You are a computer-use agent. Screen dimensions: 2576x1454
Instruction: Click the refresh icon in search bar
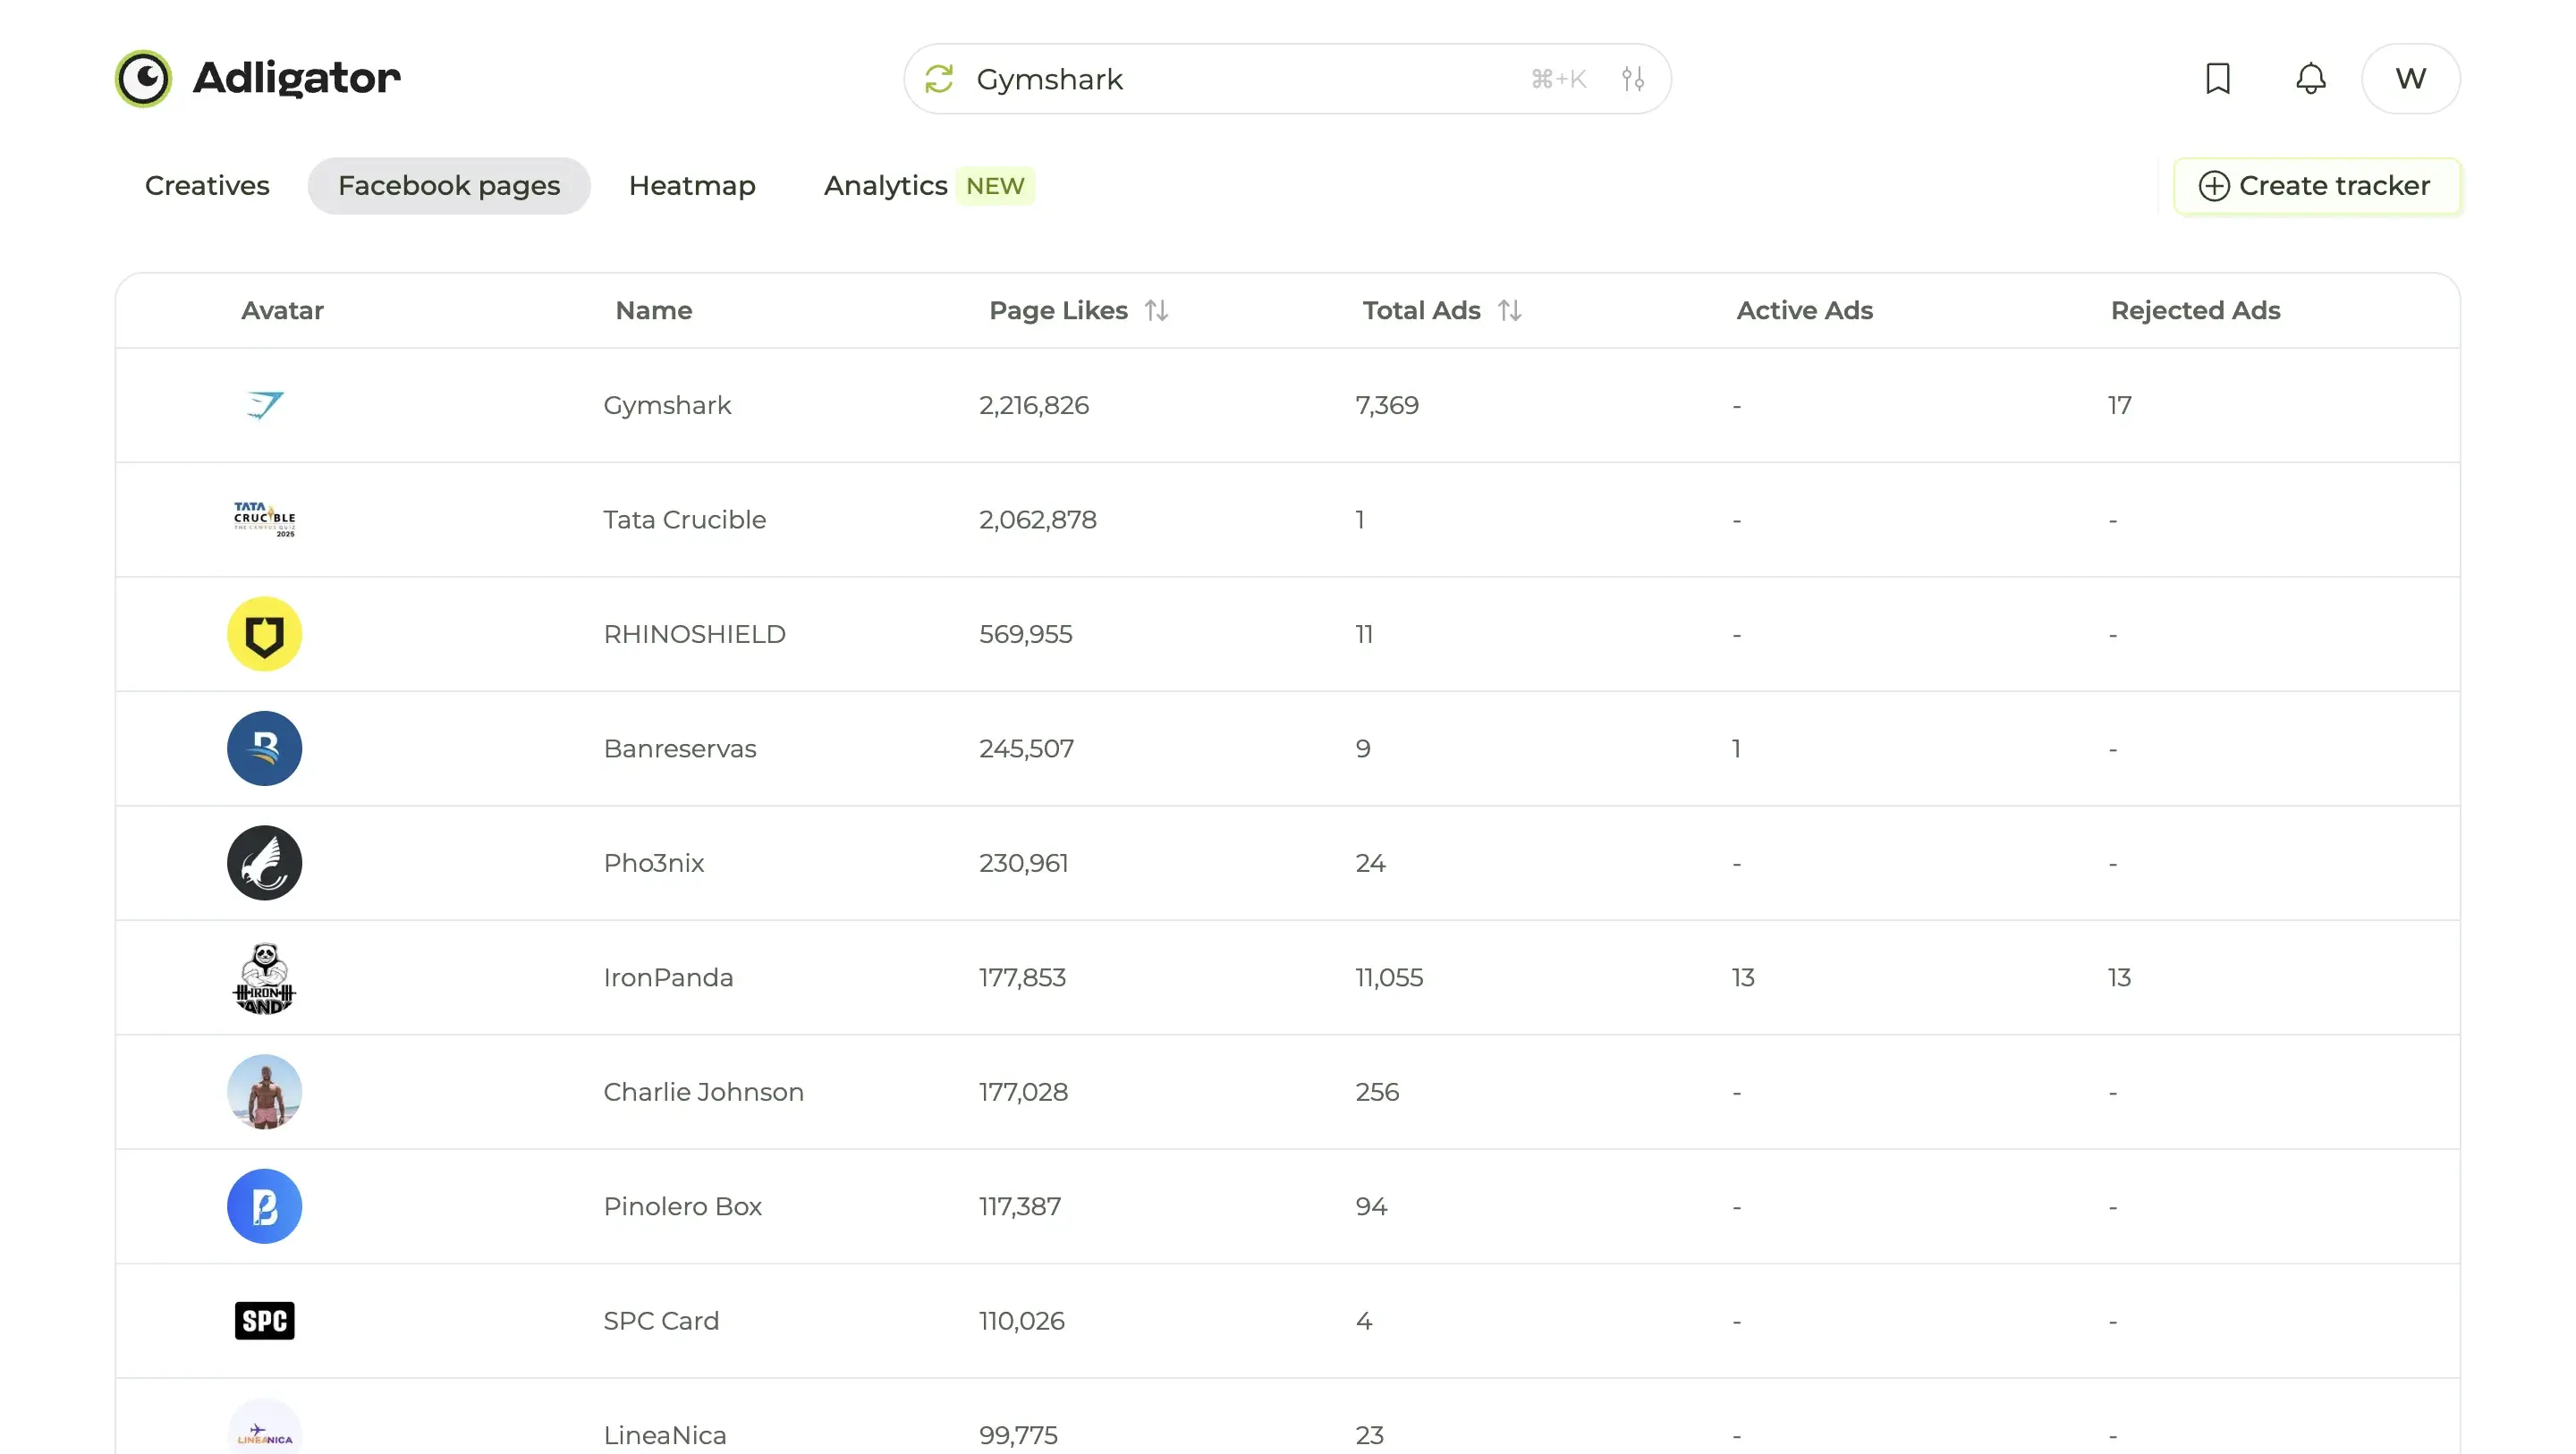(939, 78)
